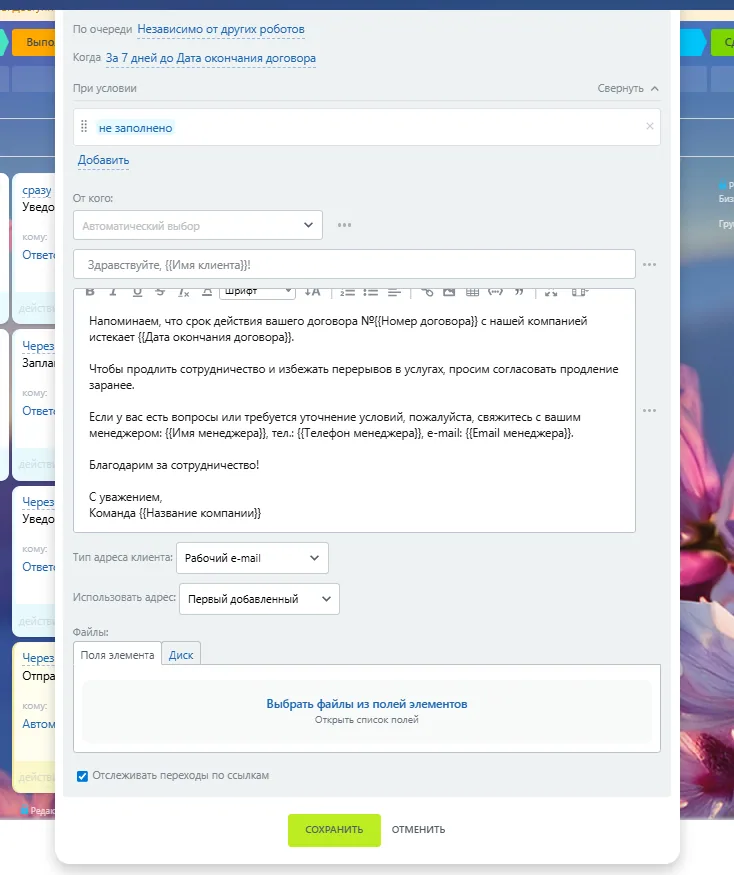Open the Автоматический выбор sender dropdown
Image resolution: width=734 pixels, height=875 pixels.
point(198,225)
